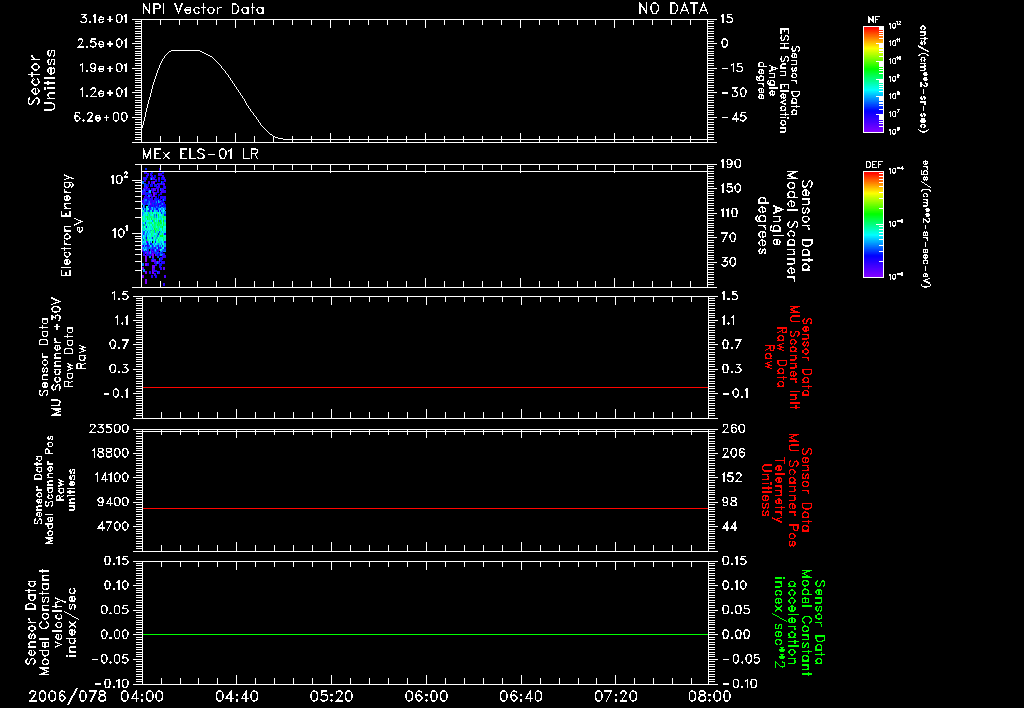Click the 'ergs/(cm**2-sr-sec-eV)' unit label
Image resolution: width=1024 pixels, height=708 pixels.
[x=925, y=223]
